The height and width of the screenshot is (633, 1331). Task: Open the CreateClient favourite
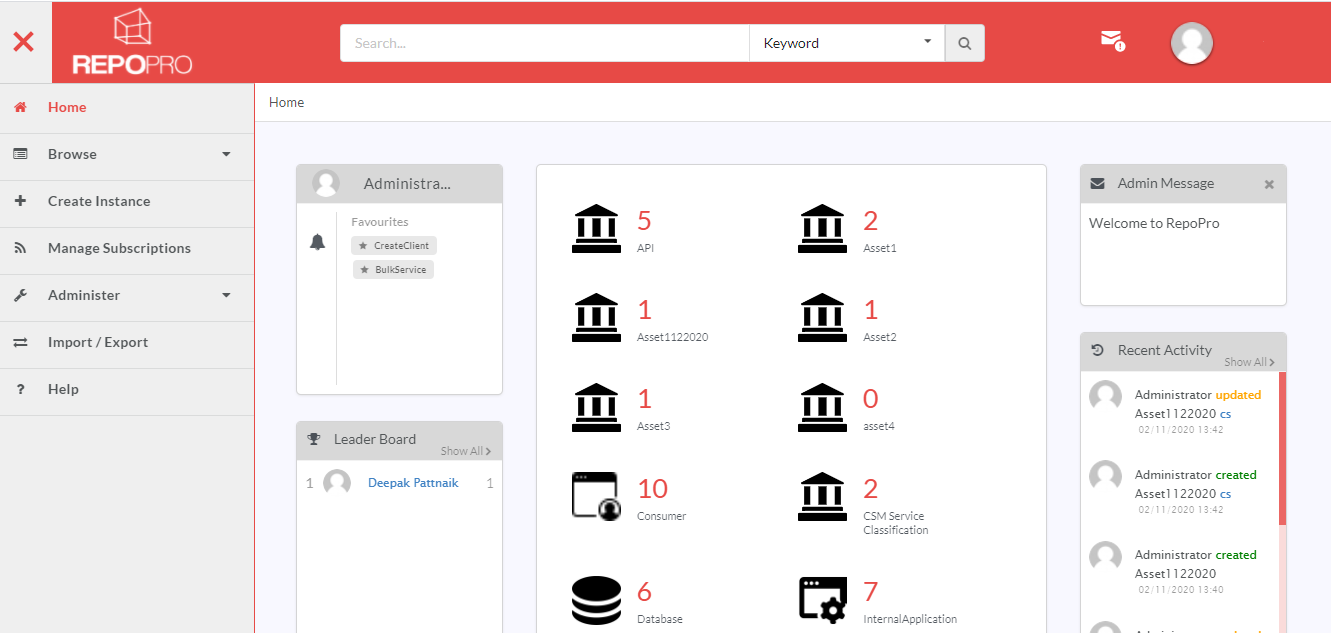click(394, 245)
